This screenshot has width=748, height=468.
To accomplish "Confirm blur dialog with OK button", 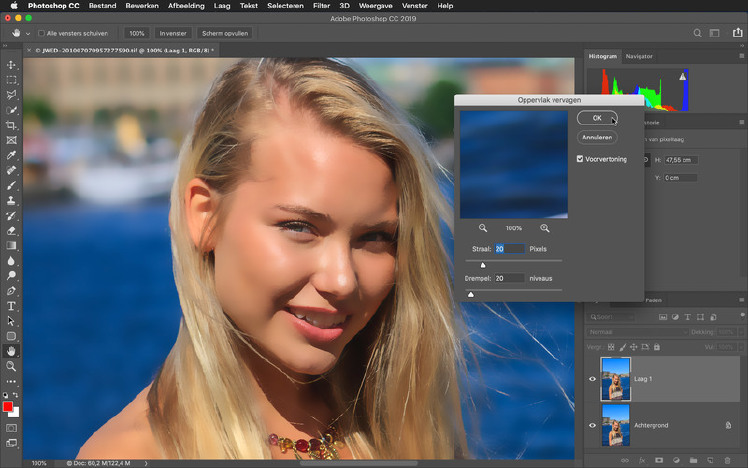I will (x=597, y=118).
